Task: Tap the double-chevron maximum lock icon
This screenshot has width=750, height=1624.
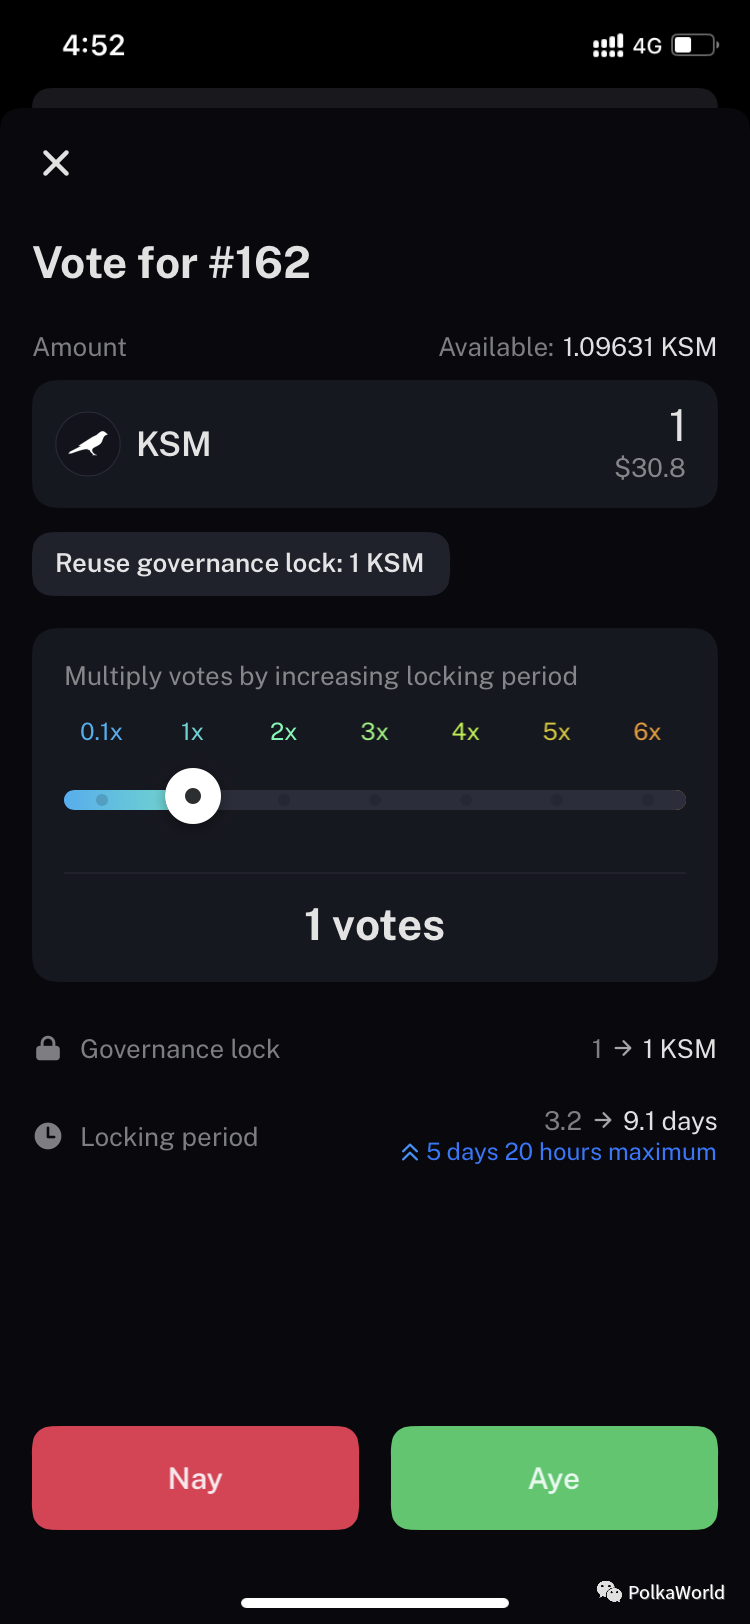Action: (x=410, y=1153)
